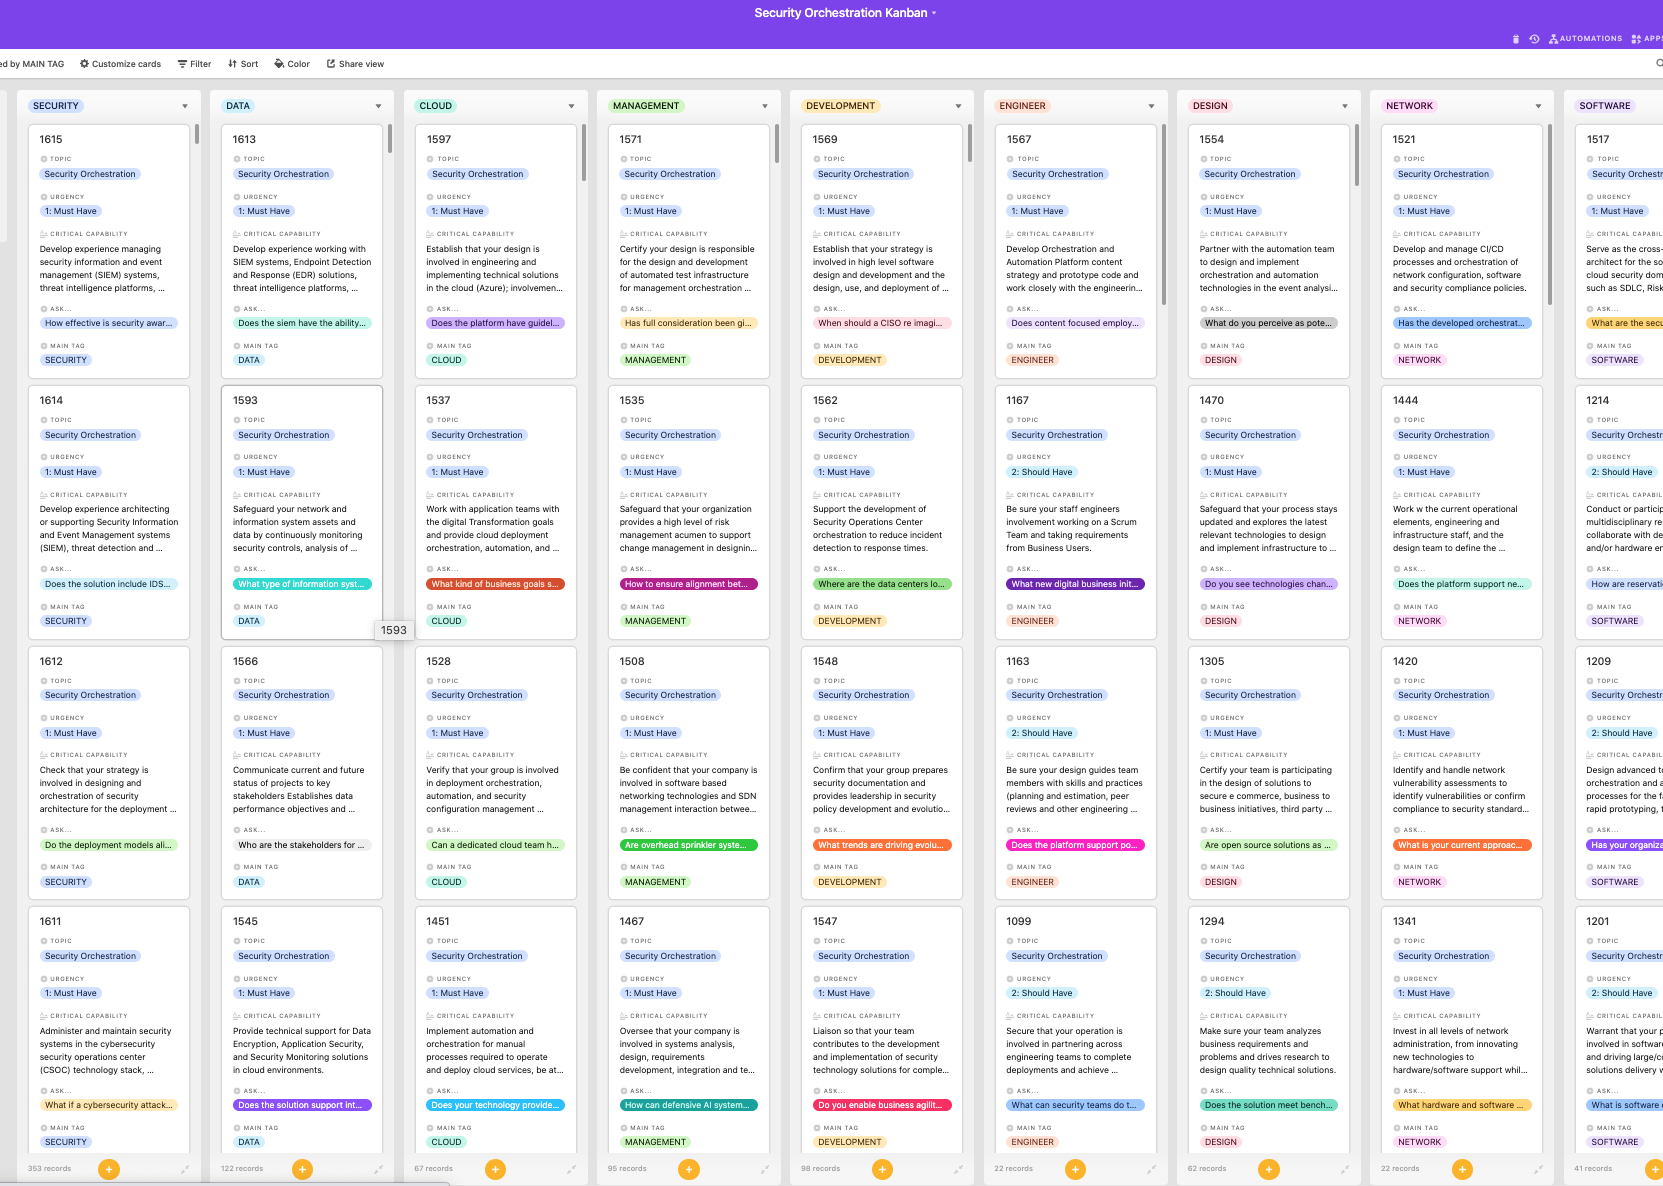Collapse the DATA stack using the arrows icon

coord(378,1169)
